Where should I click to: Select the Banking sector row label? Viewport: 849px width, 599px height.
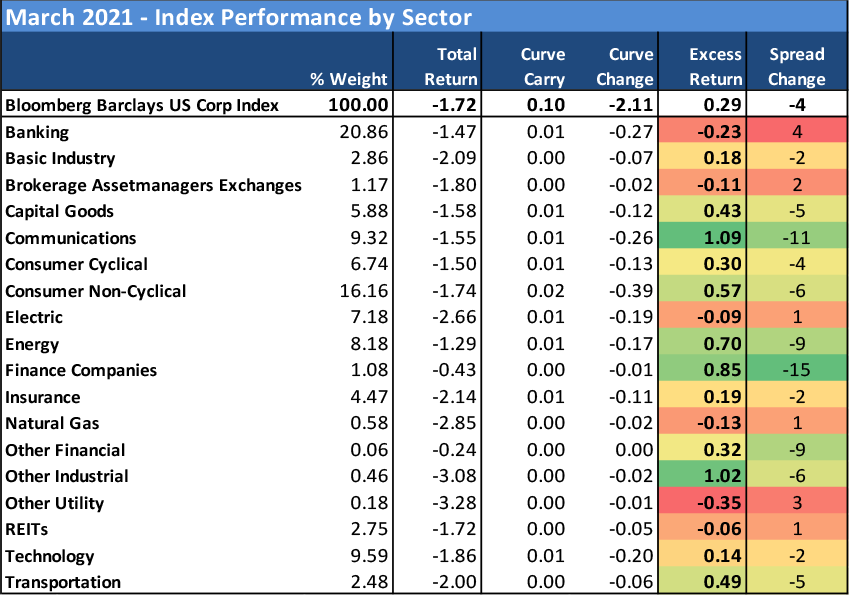tap(39, 131)
